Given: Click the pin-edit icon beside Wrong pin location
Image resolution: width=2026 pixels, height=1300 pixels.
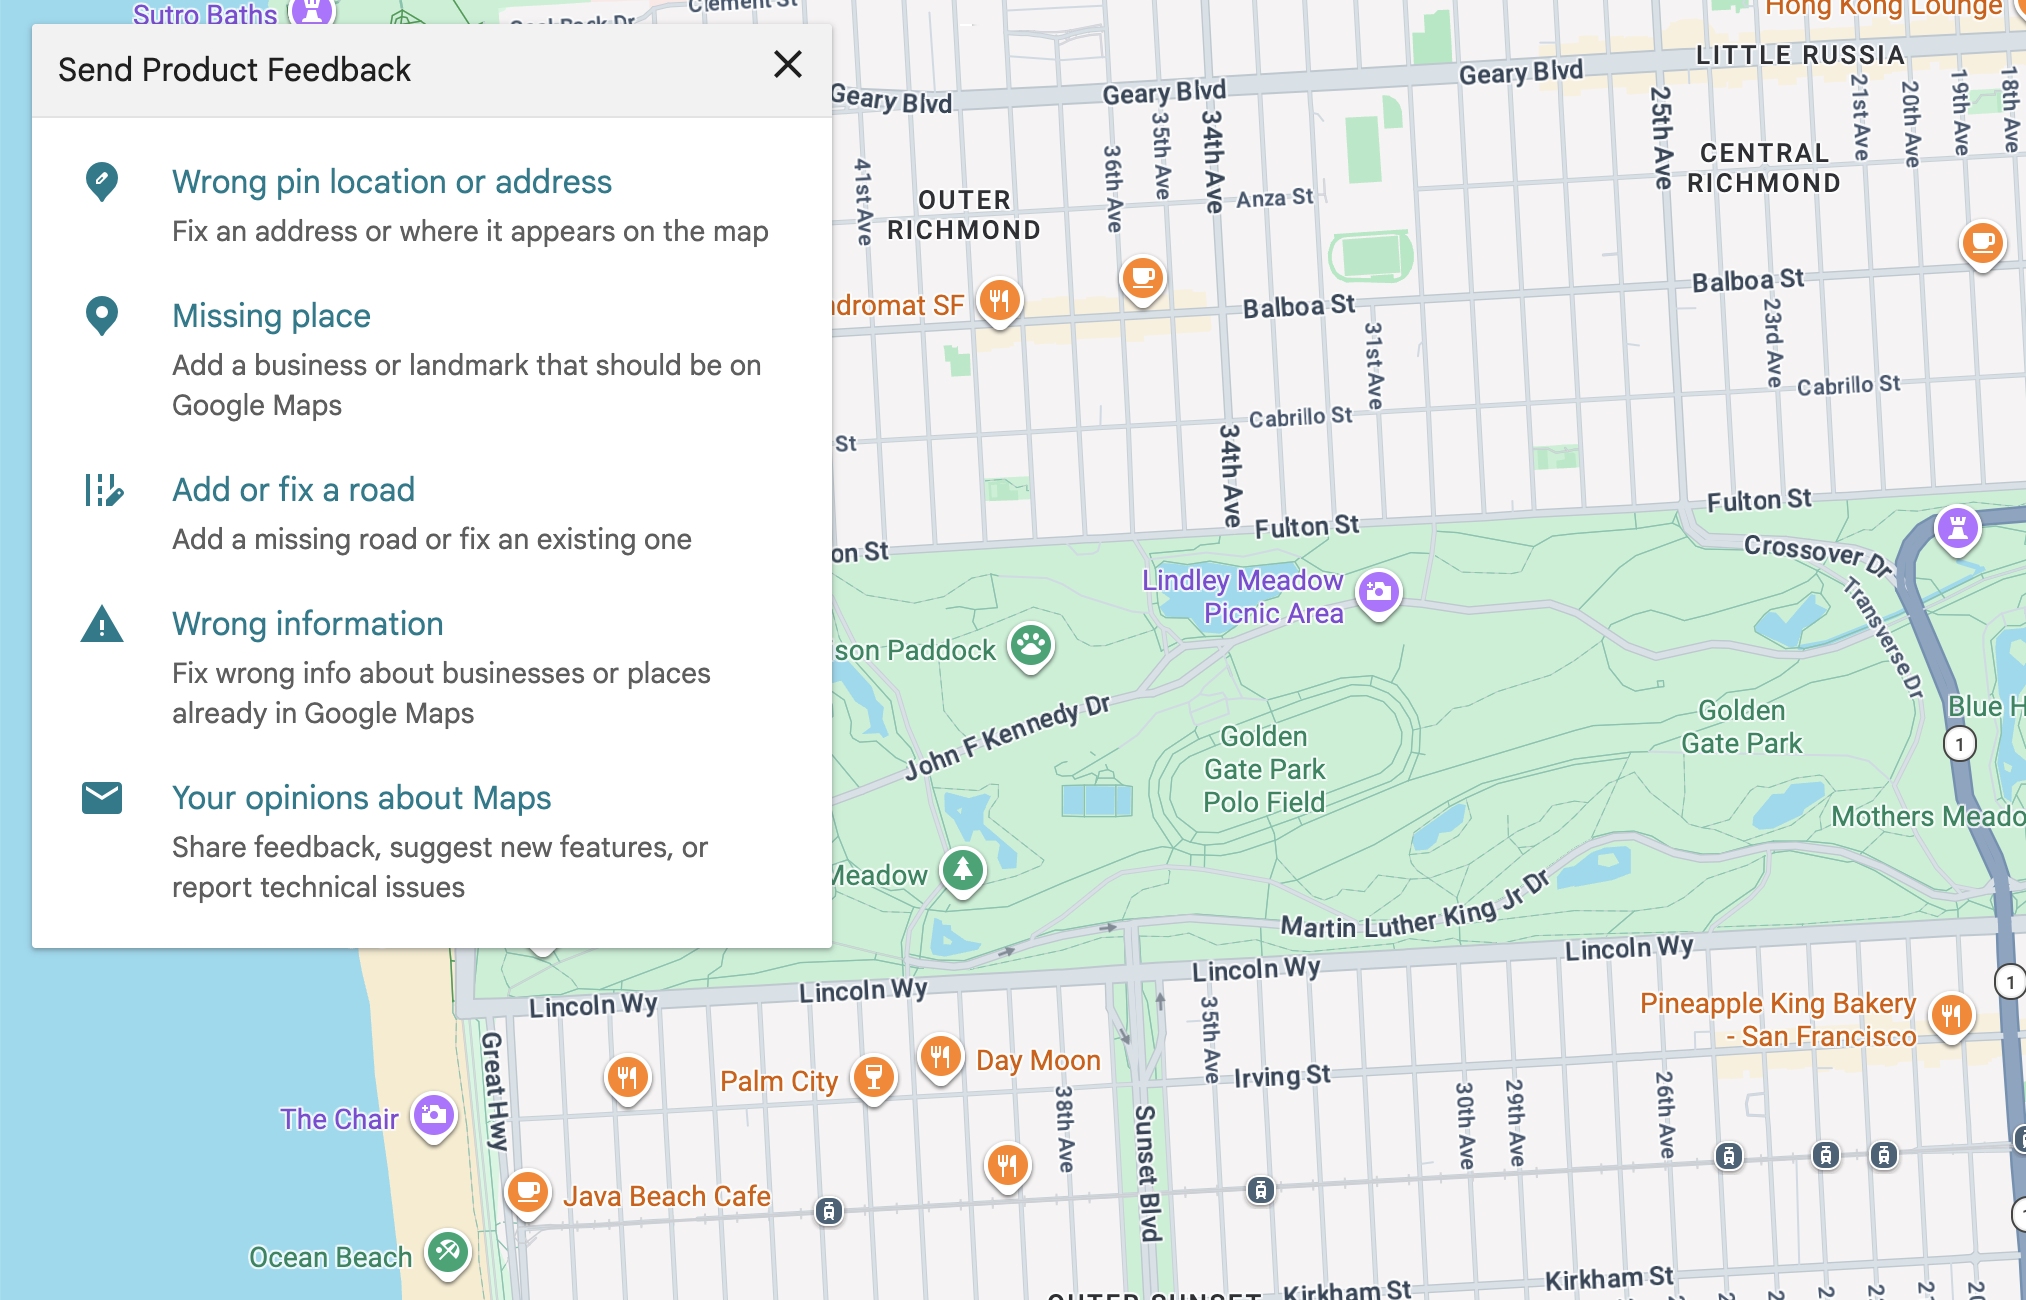Looking at the screenshot, I should click(x=102, y=182).
